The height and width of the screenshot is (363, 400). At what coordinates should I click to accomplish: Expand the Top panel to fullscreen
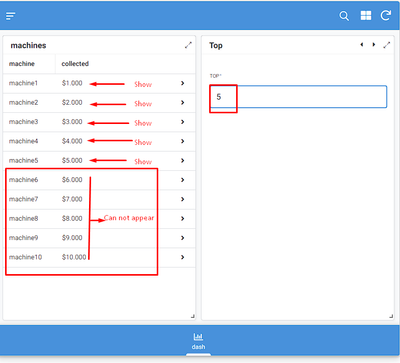point(387,45)
